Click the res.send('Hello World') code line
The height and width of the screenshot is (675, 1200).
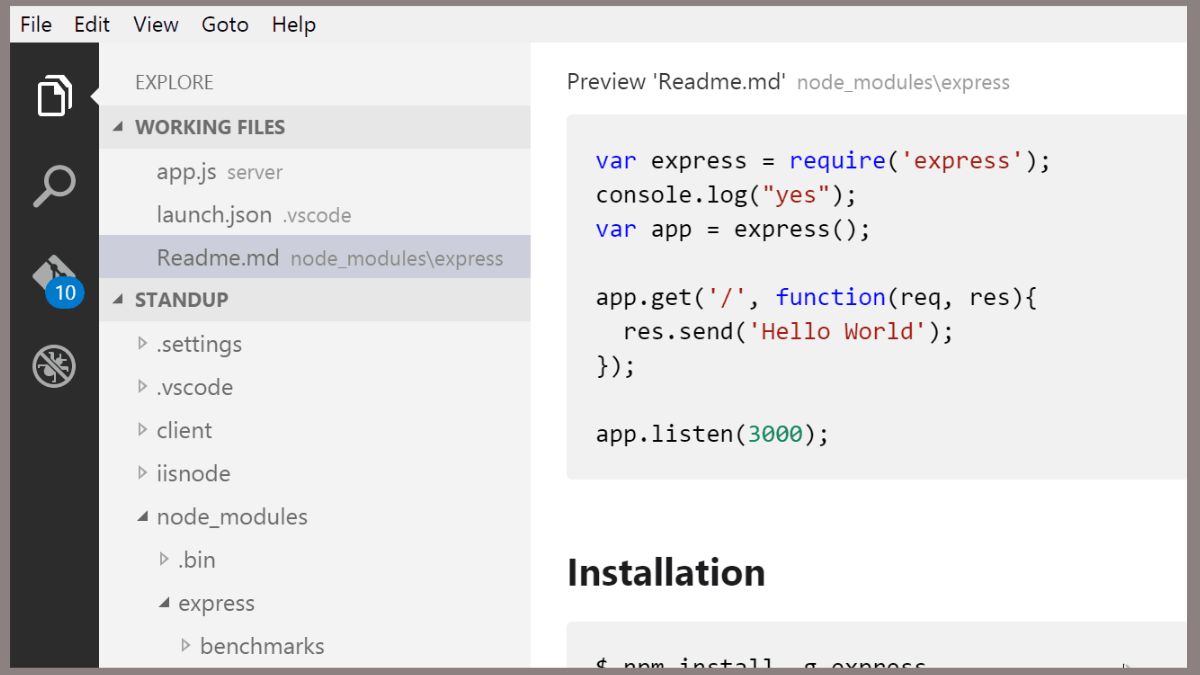point(788,331)
